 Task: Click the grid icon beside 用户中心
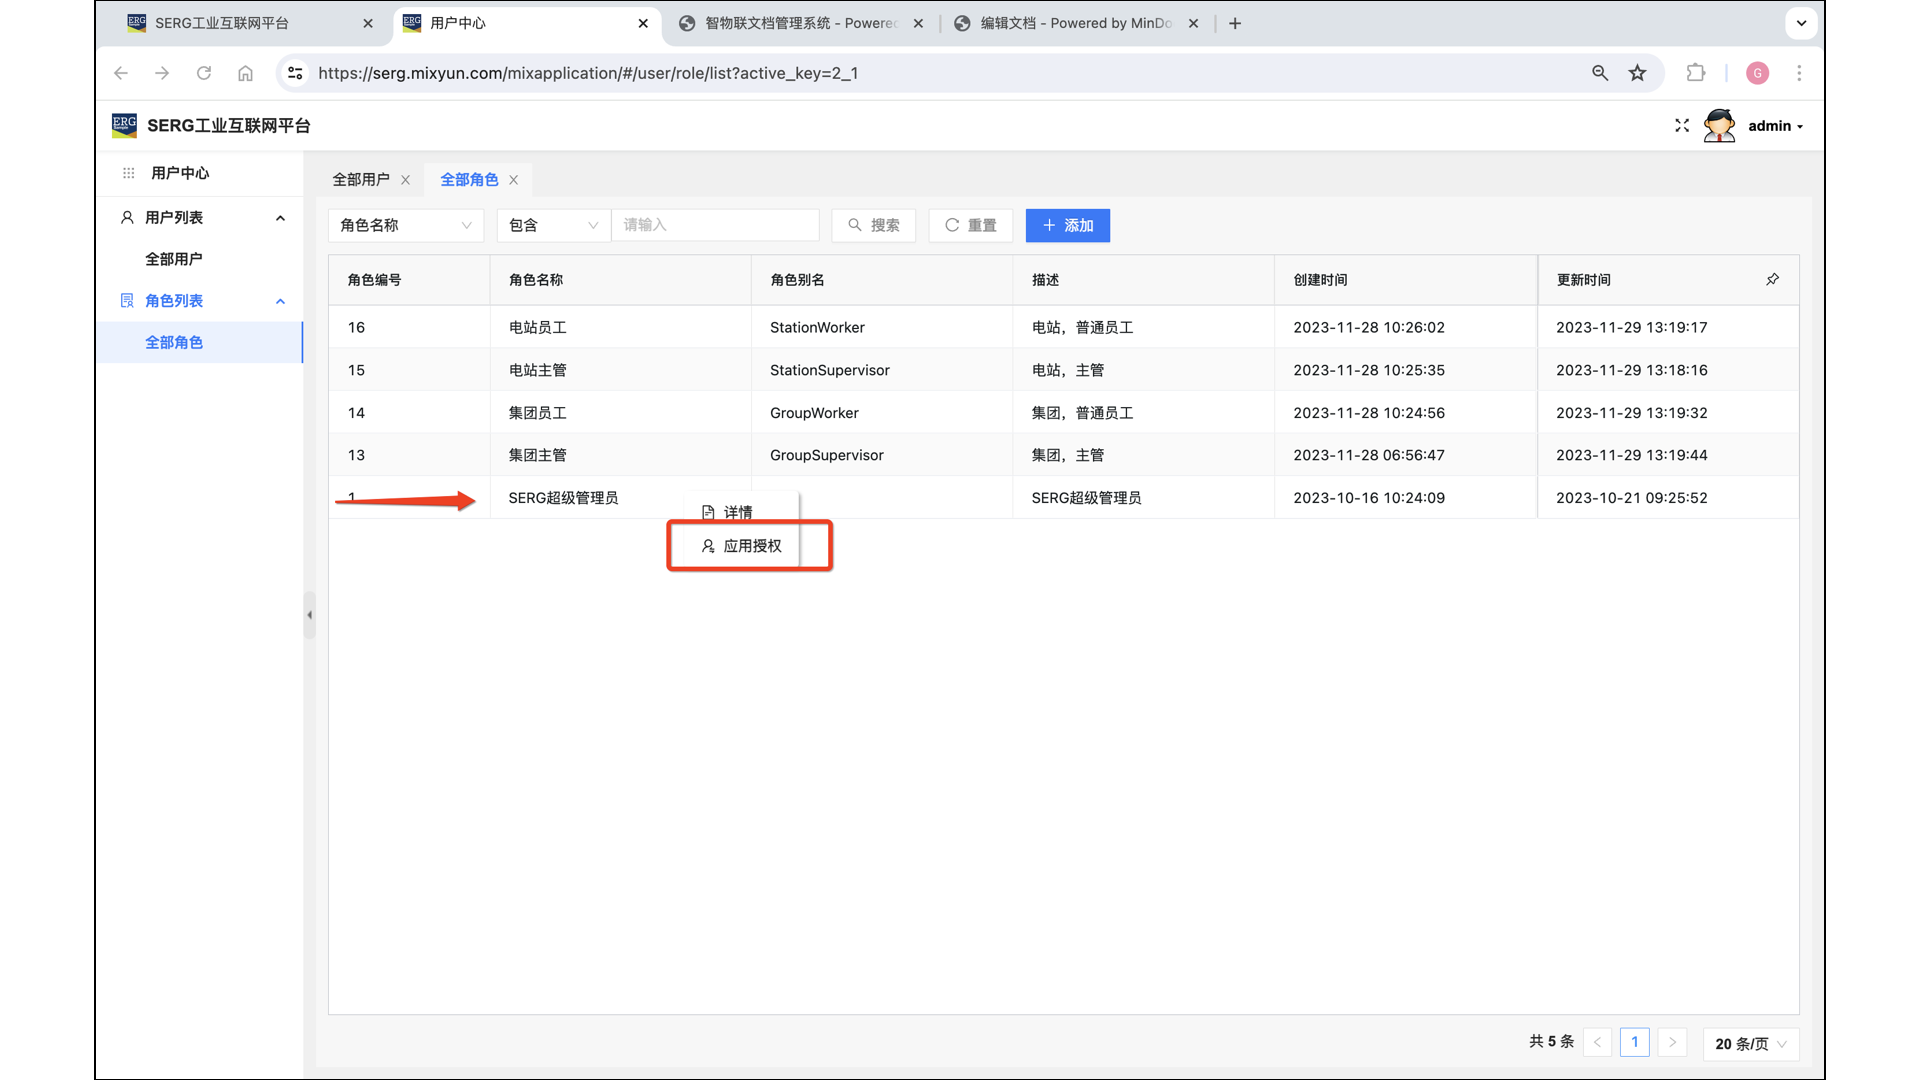click(129, 173)
